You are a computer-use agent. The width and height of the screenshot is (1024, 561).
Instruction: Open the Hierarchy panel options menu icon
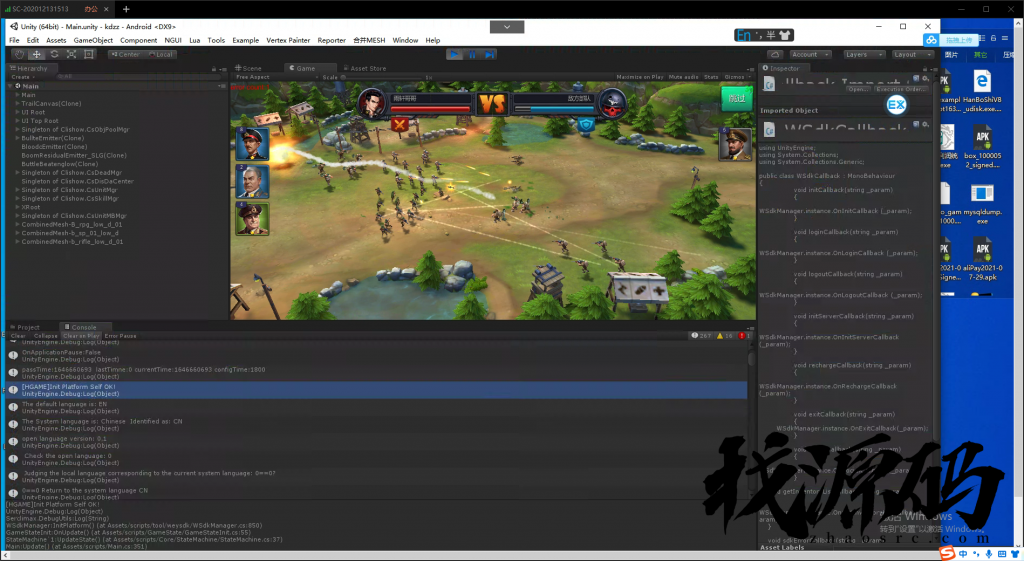click(223, 69)
